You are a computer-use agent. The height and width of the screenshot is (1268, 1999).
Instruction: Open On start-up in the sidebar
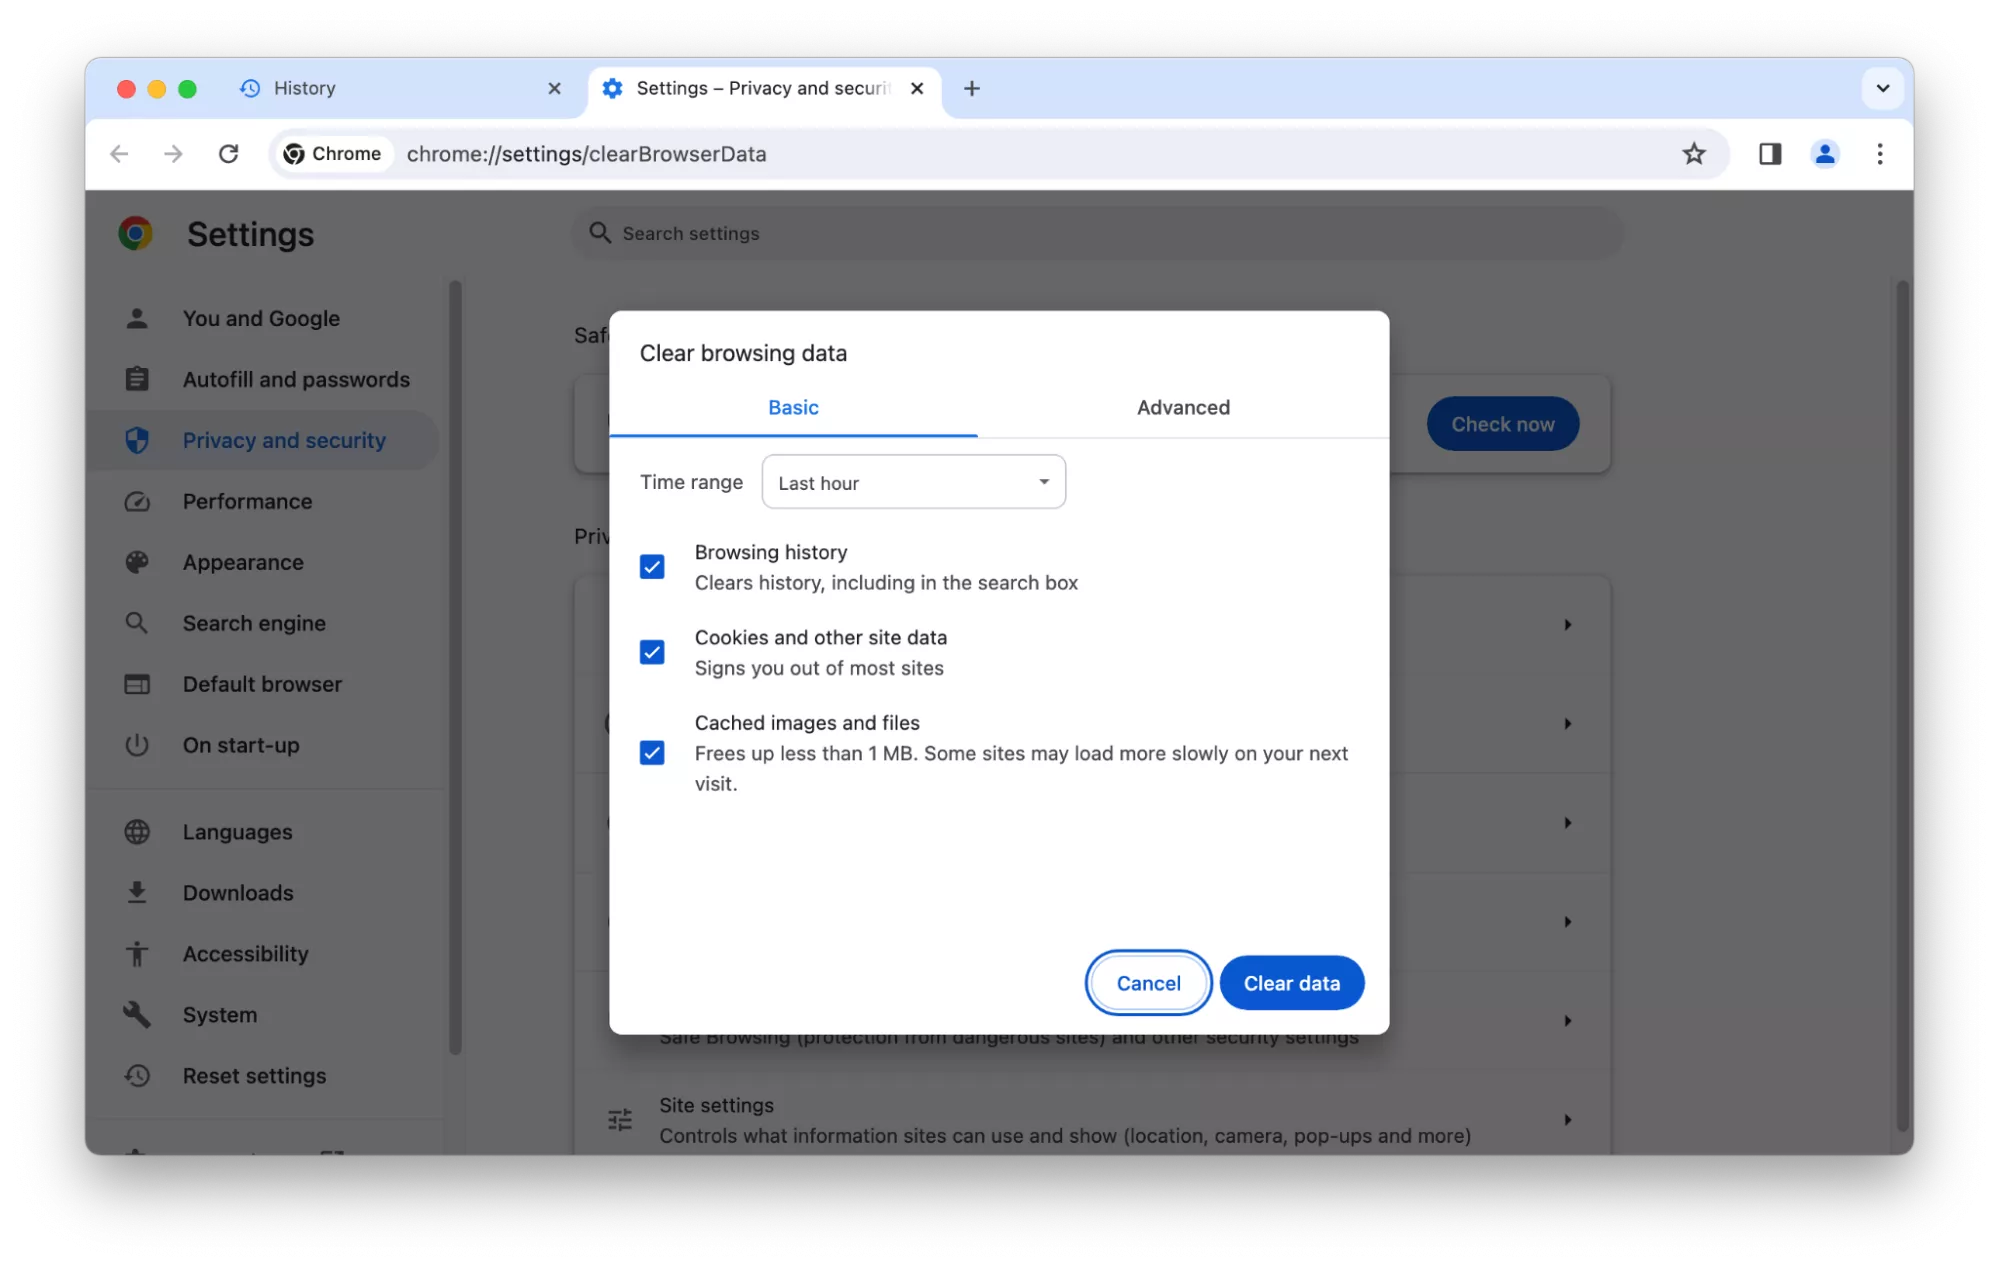(x=263, y=745)
